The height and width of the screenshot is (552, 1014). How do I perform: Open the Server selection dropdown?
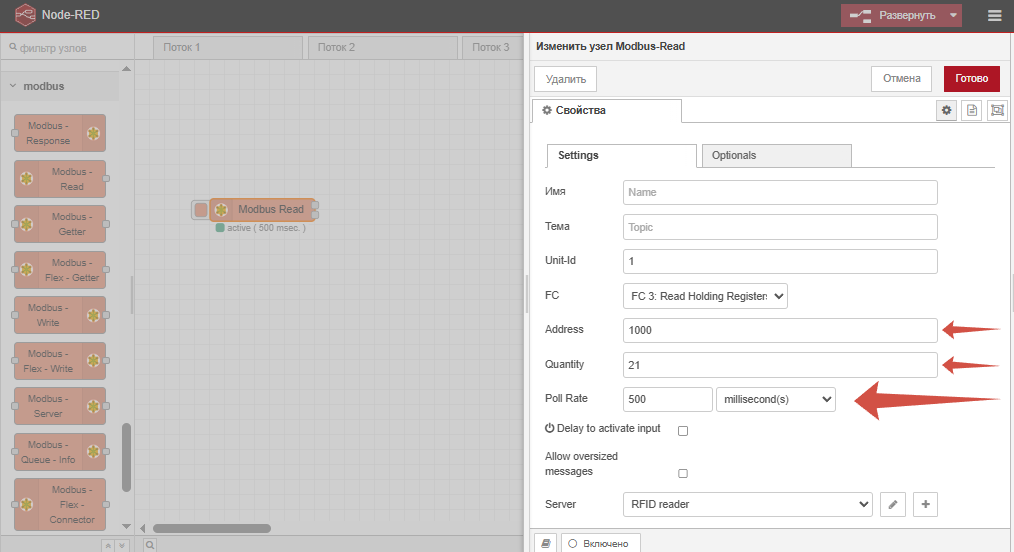pos(747,505)
